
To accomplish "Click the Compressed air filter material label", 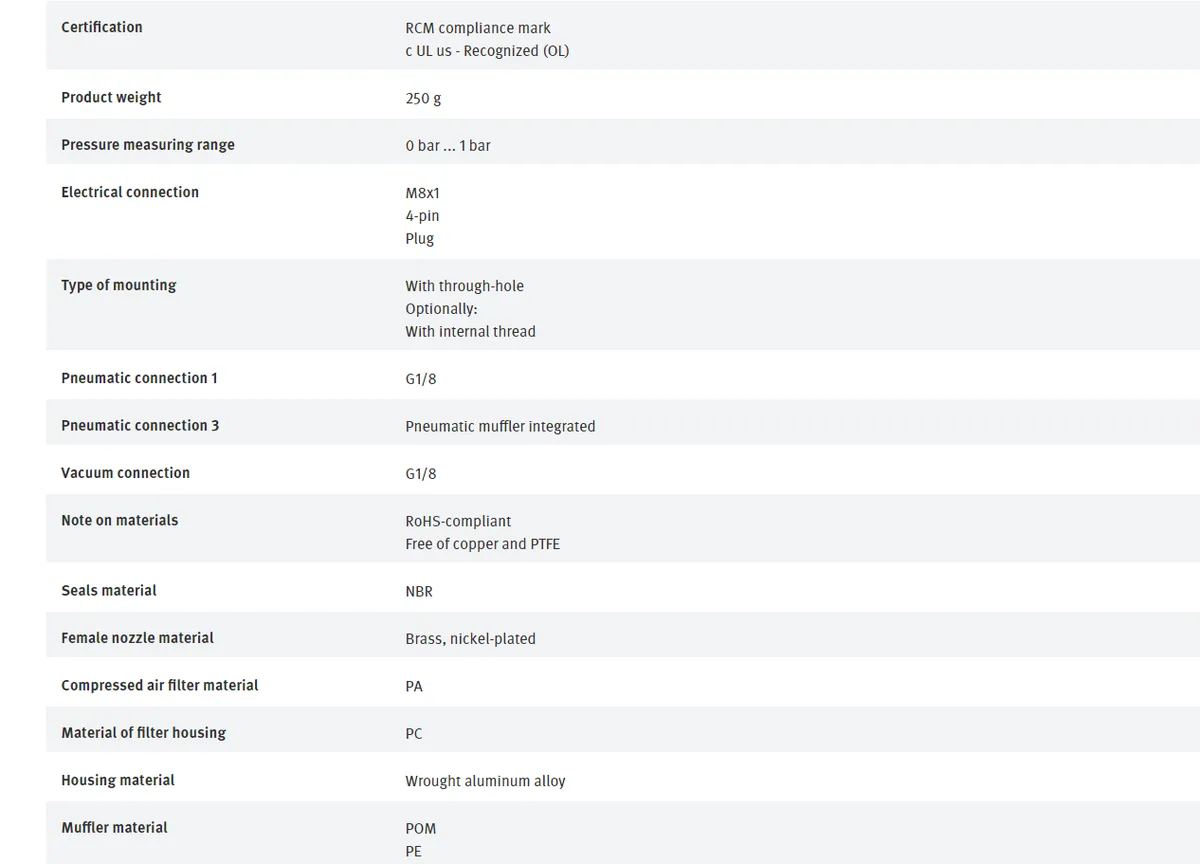I will tap(160, 685).
